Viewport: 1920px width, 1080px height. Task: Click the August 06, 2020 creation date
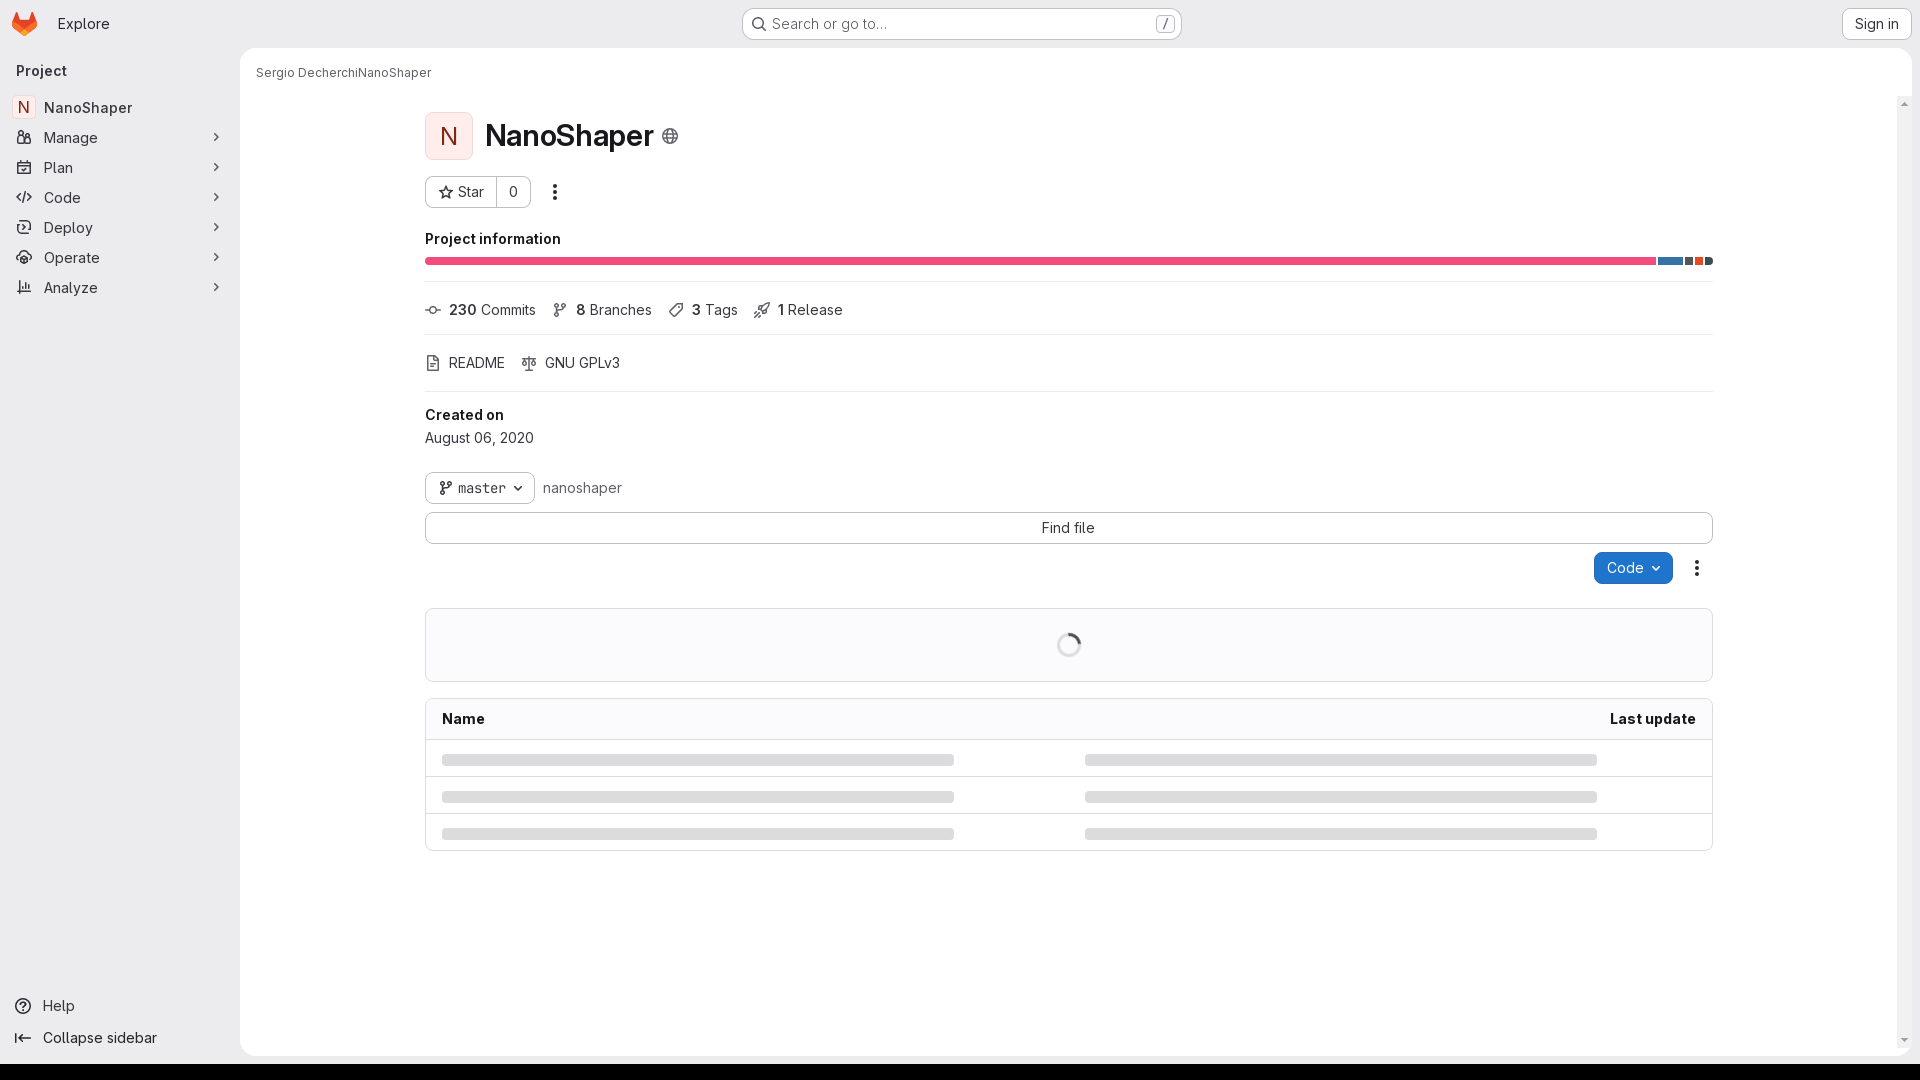coord(479,438)
